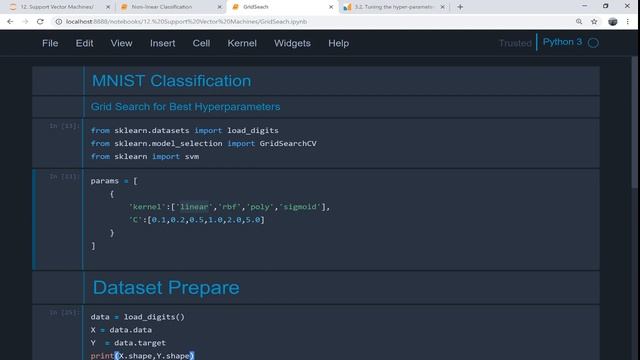Open a new browser tab with plus

460,7
